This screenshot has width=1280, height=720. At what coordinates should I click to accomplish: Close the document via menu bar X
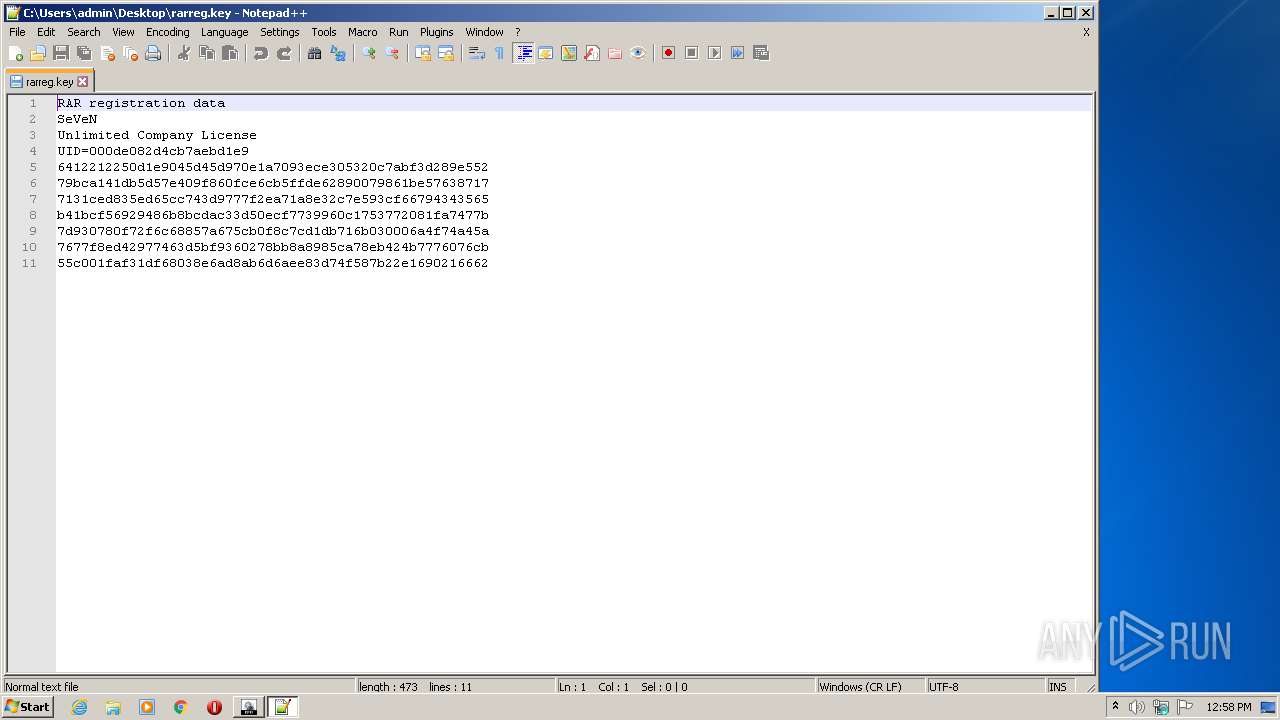tap(1086, 32)
